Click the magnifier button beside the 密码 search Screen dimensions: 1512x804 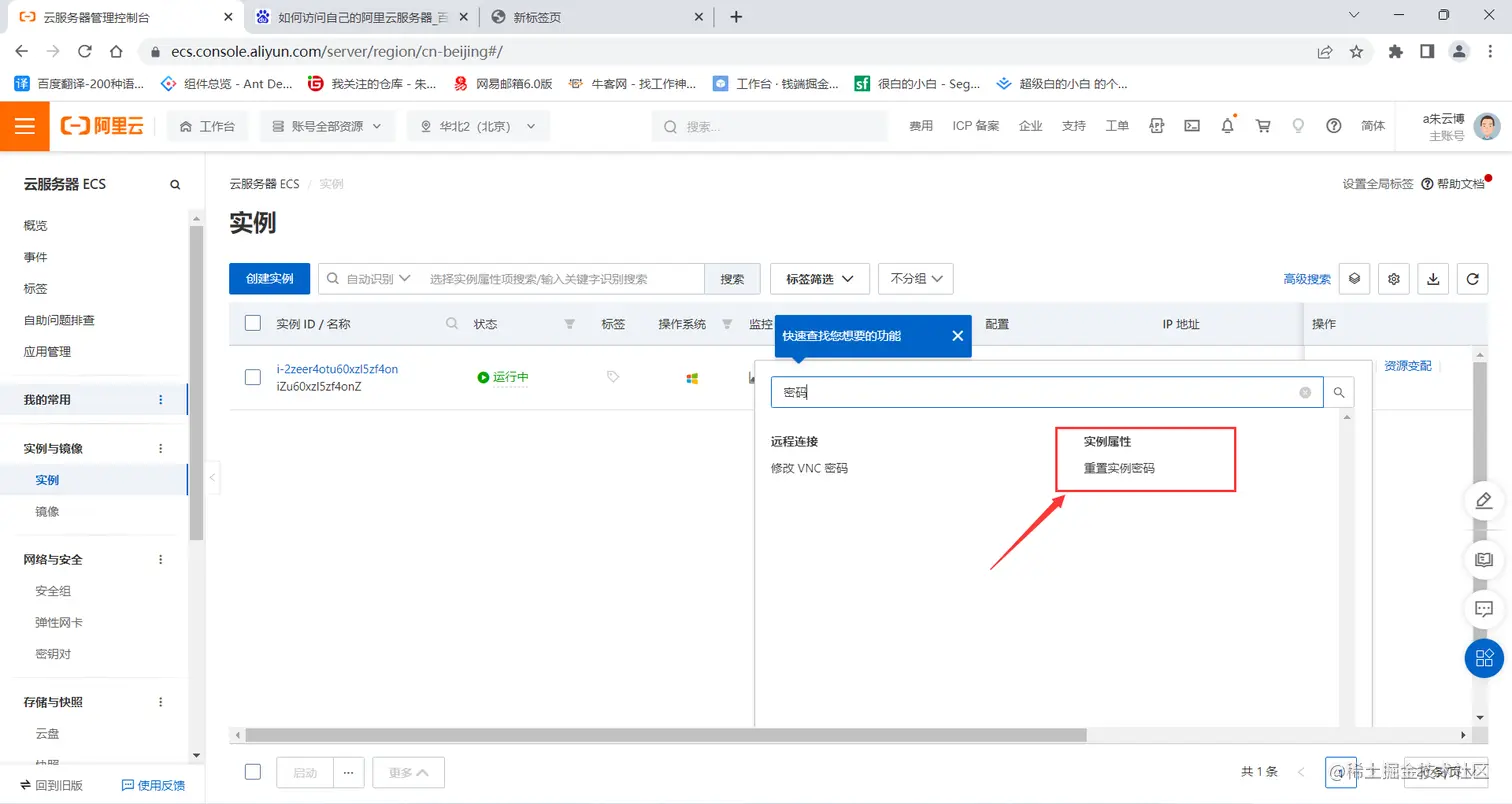(x=1339, y=393)
